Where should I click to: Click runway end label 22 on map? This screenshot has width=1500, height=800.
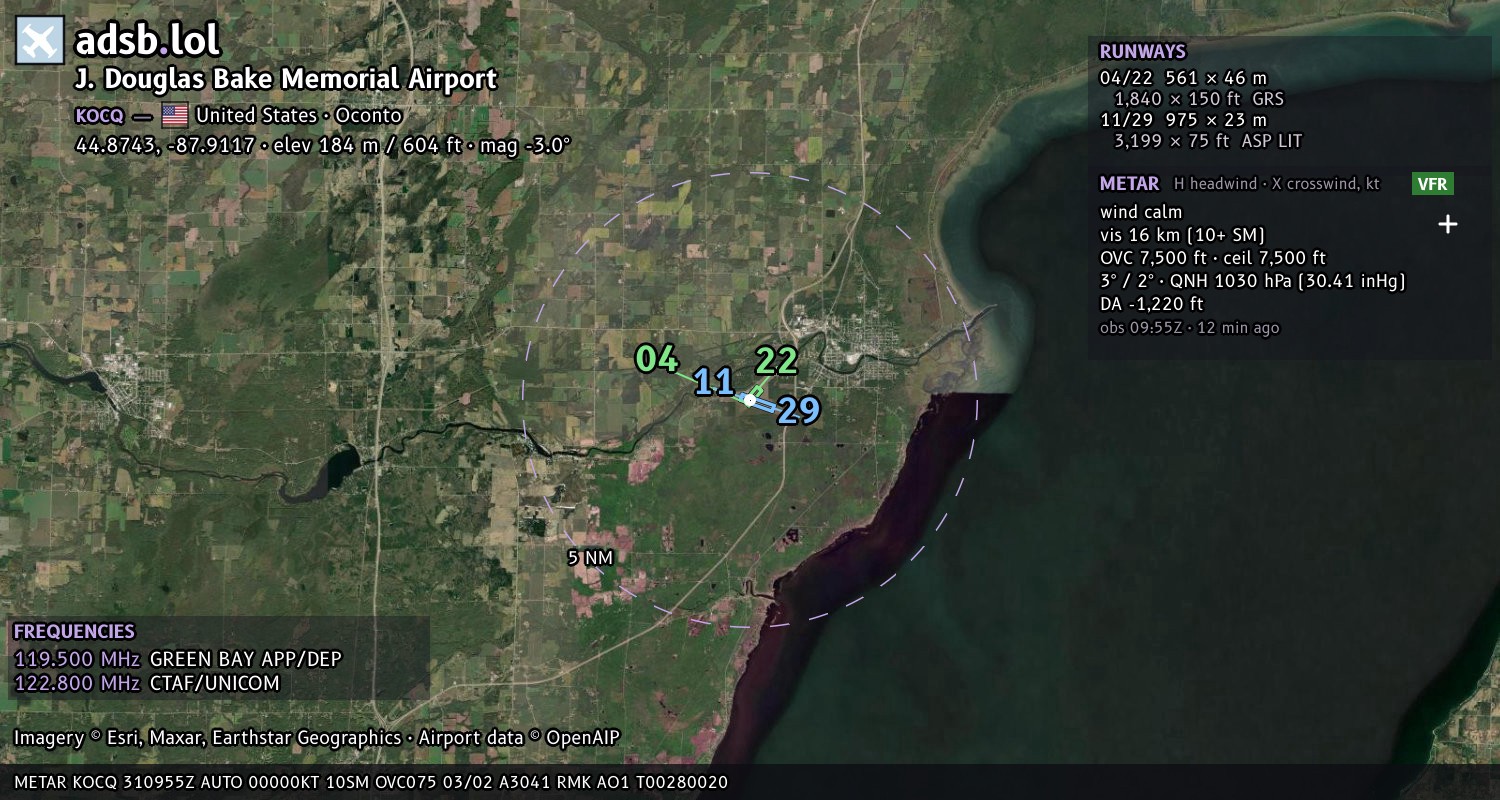(776, 360)
